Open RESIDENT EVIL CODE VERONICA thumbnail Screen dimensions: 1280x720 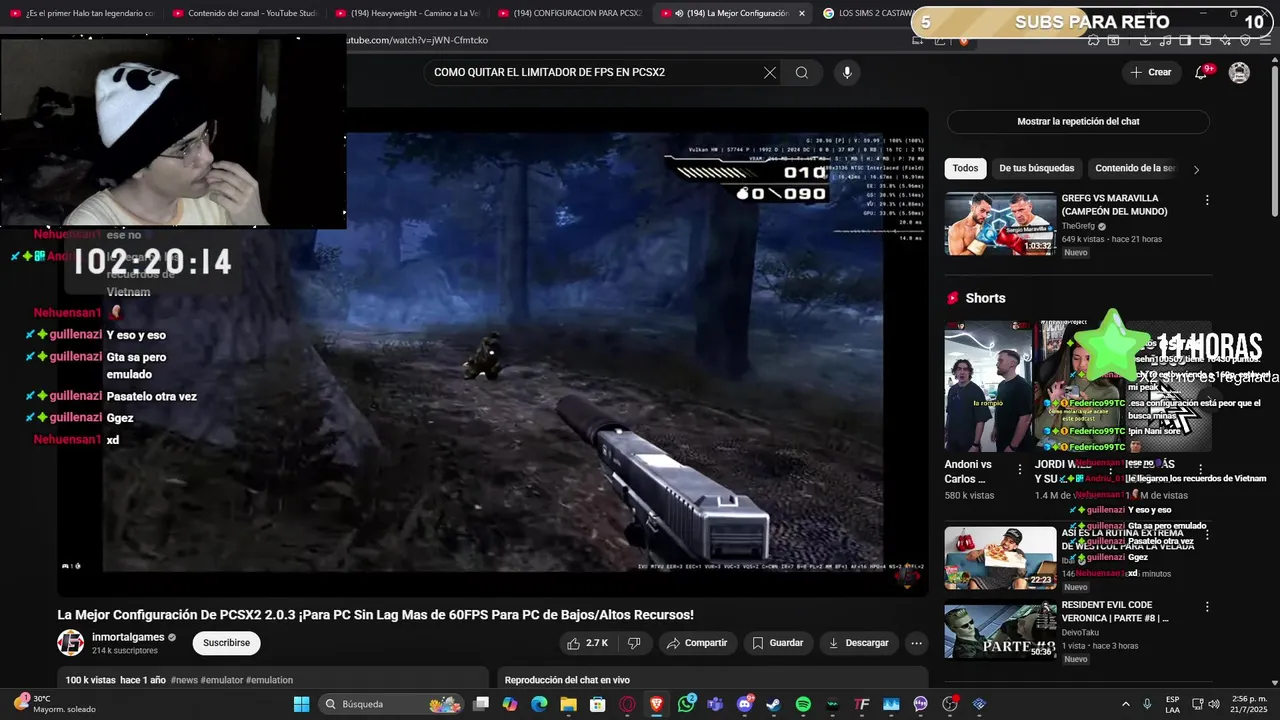coord(1000,631)
